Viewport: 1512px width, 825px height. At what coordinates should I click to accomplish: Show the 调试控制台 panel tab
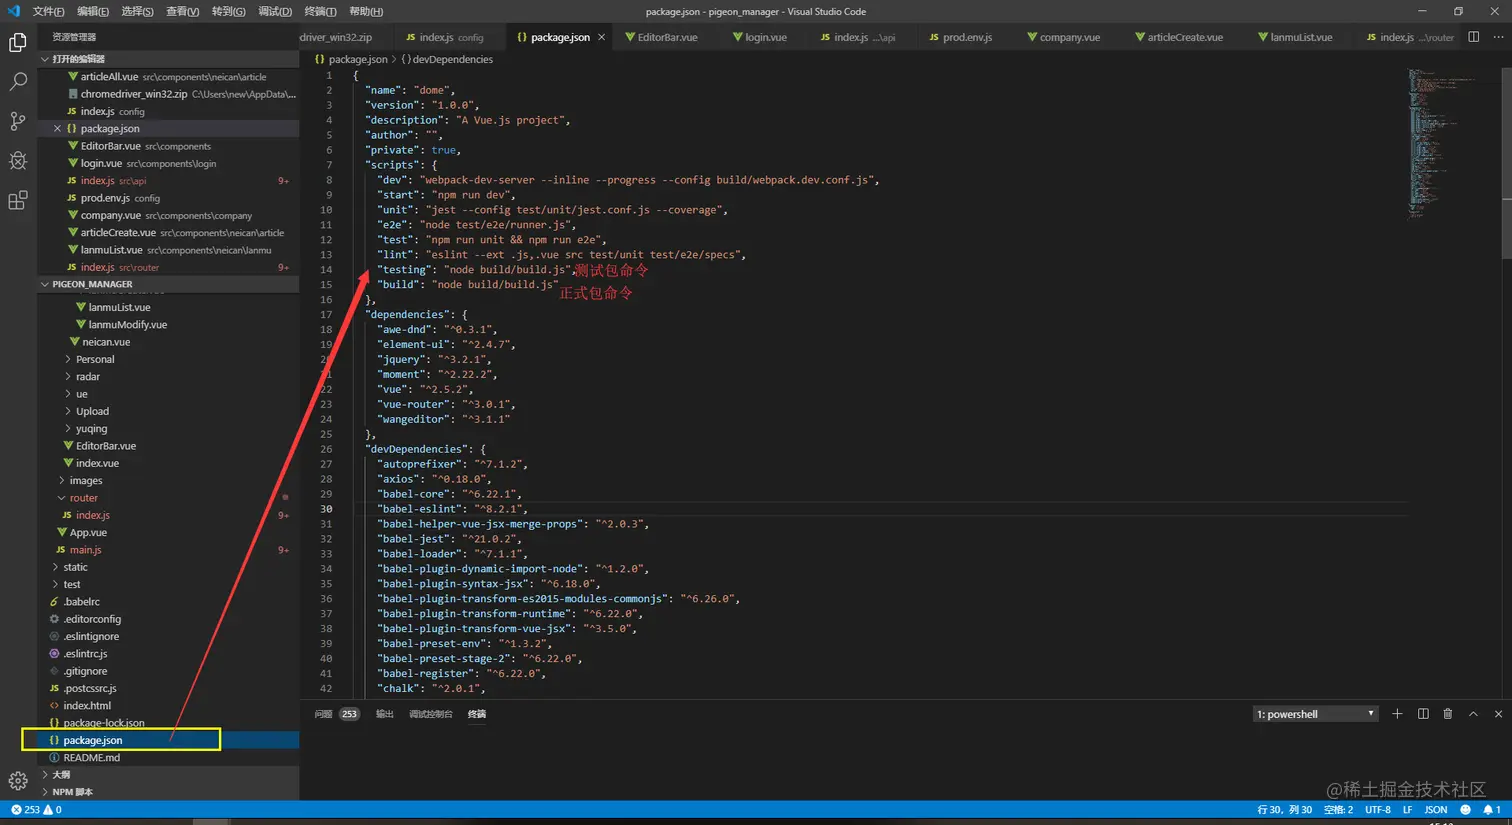(x=431, y=714)
